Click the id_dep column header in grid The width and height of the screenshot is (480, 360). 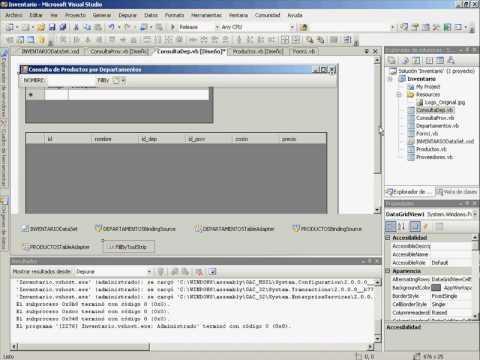161,139
